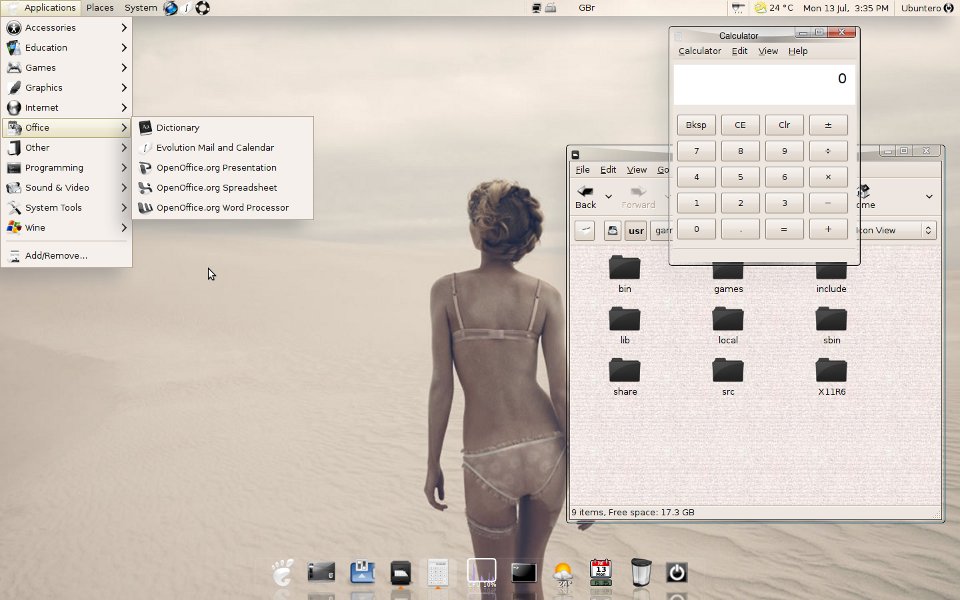This screenshot has width=960, height=600.
Task: Click the weather icon in the dock
Action: pyautogui.click(x=563, y=574)
